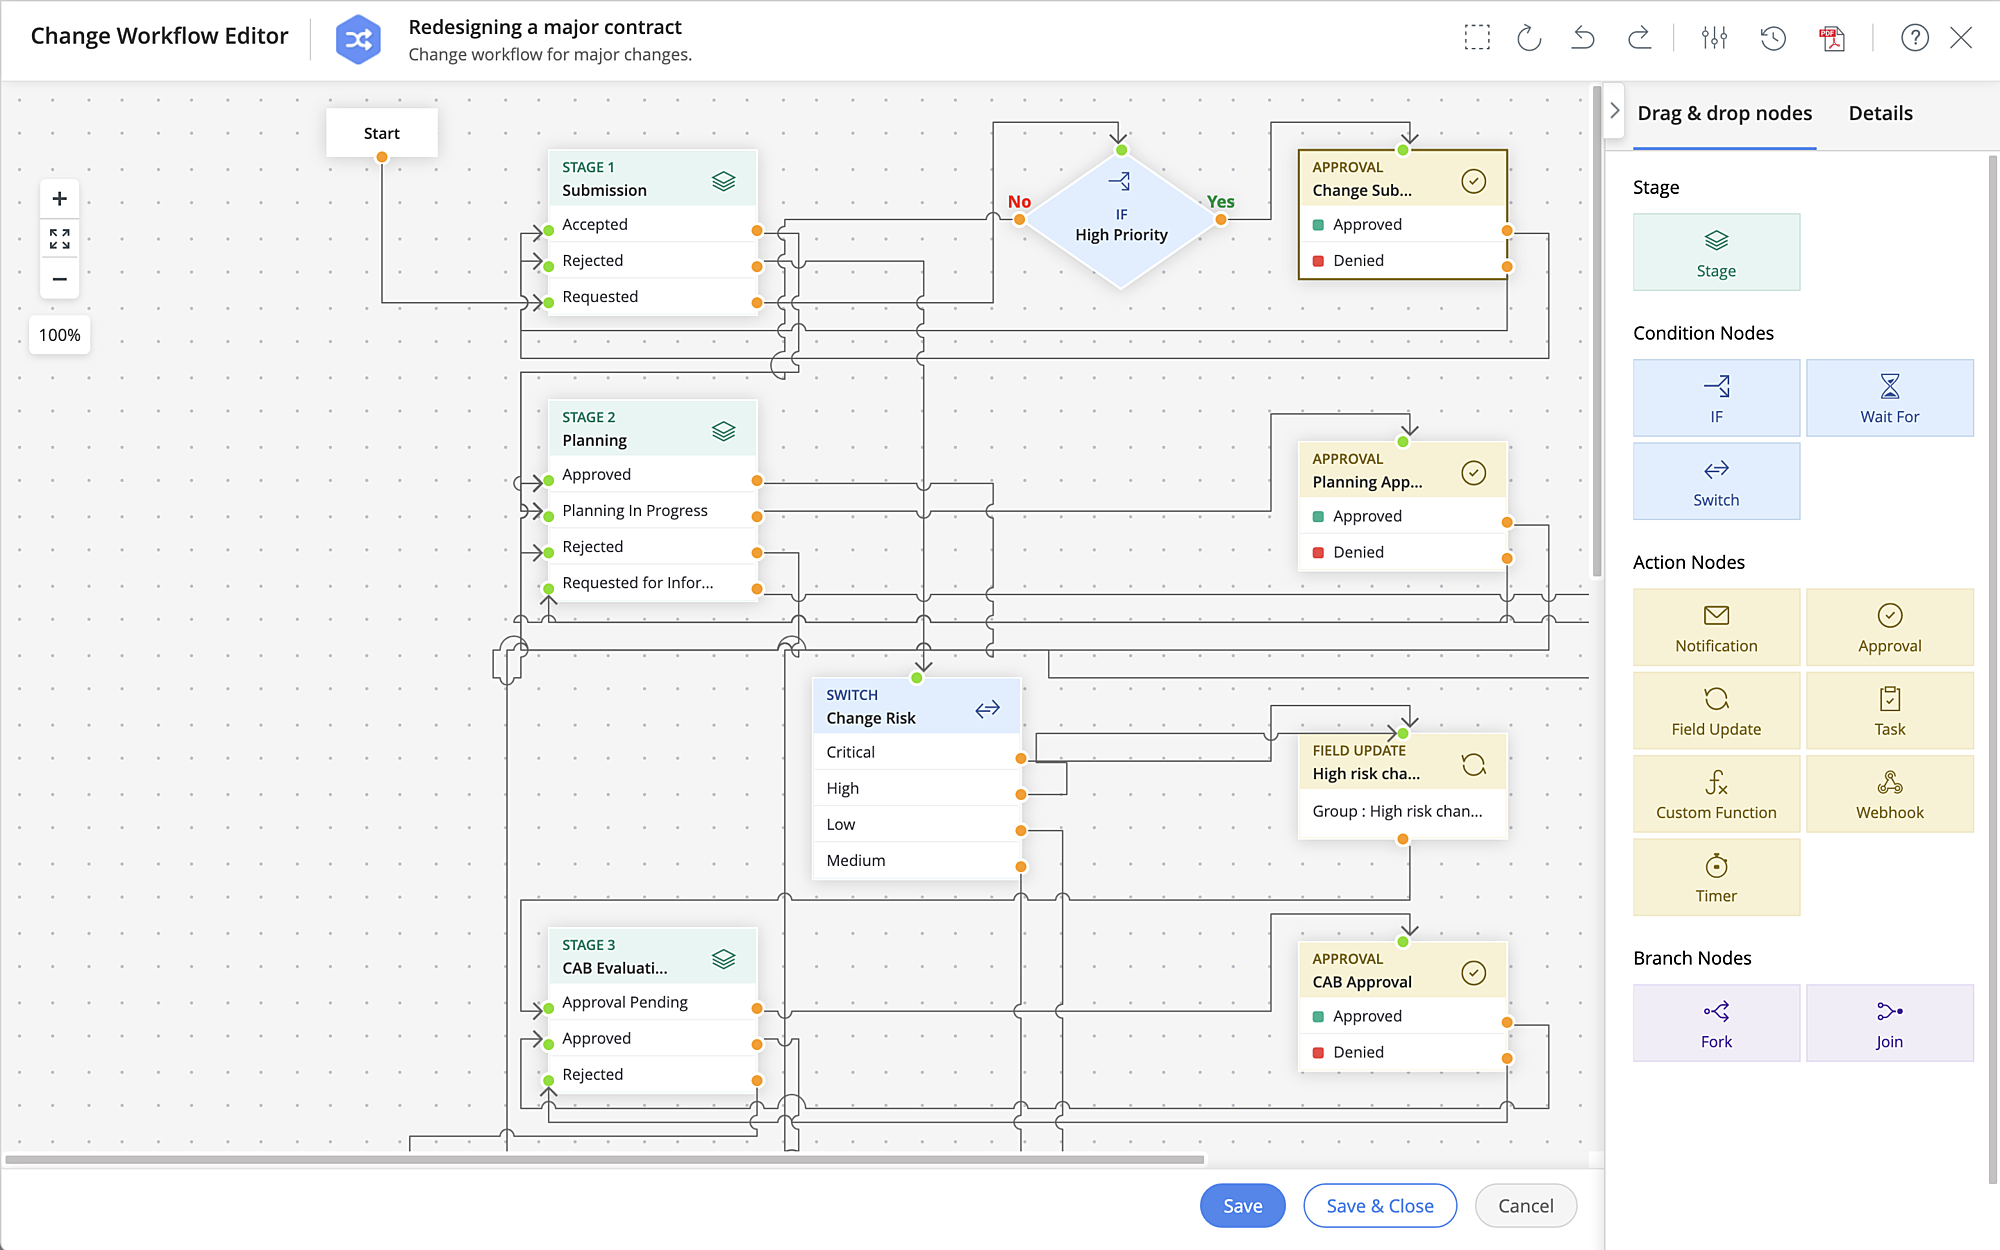Screen dimensions: 2000x1250
Task: Open help using the question mark icon
Action: (x=1914, y=38)
